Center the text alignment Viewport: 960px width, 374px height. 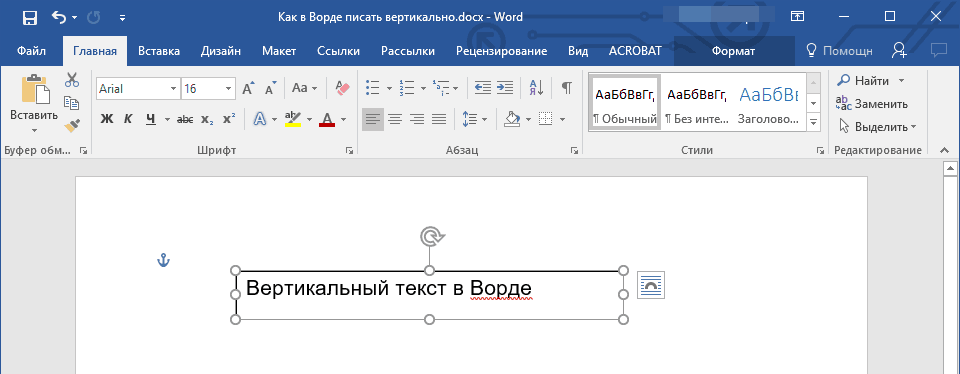(395, 119)
